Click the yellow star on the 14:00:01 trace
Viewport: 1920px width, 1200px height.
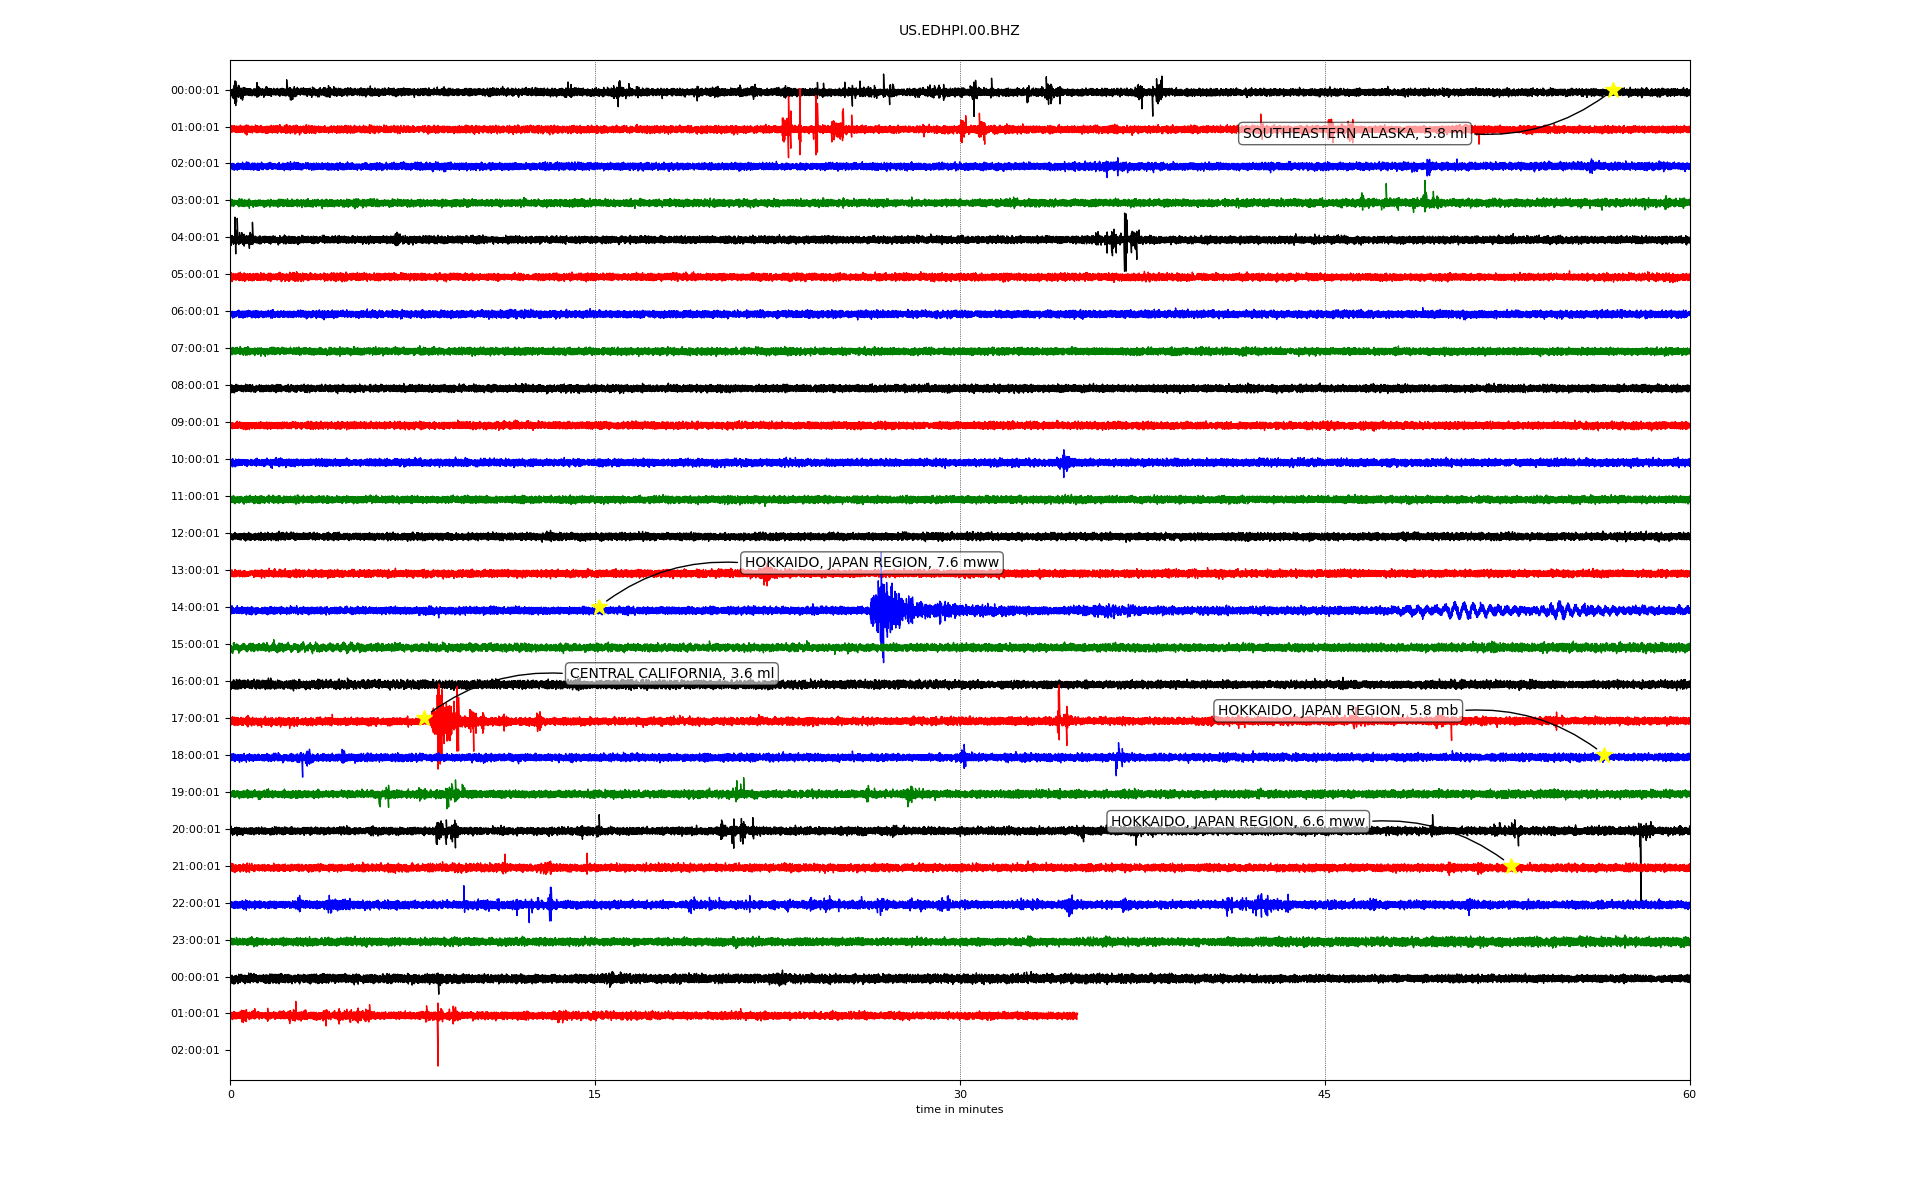599,607
